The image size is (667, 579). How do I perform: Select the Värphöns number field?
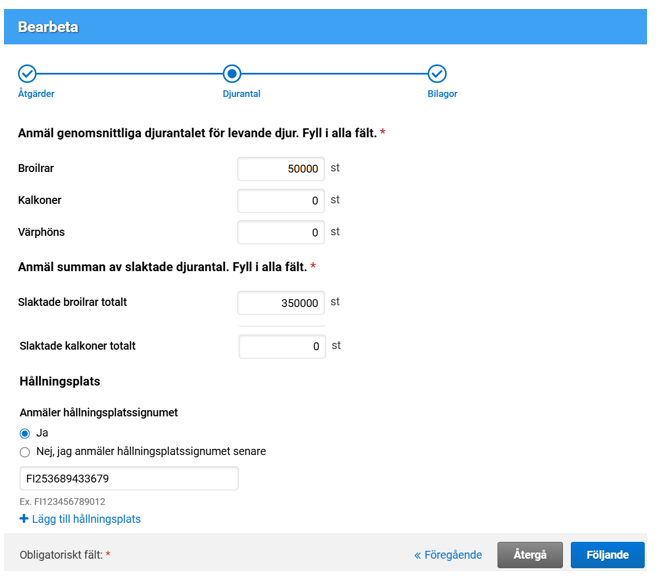[x=281, y=233]
